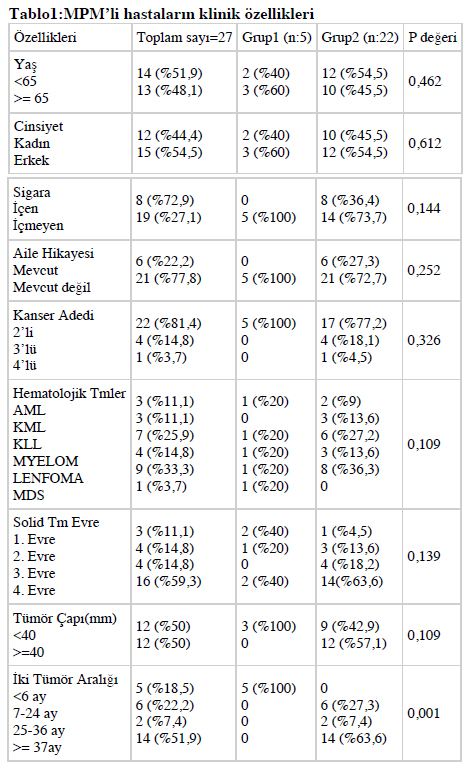
Task: Select the 'Grup2 (n:22)' header cell
Action: click(x=360, y=38)
